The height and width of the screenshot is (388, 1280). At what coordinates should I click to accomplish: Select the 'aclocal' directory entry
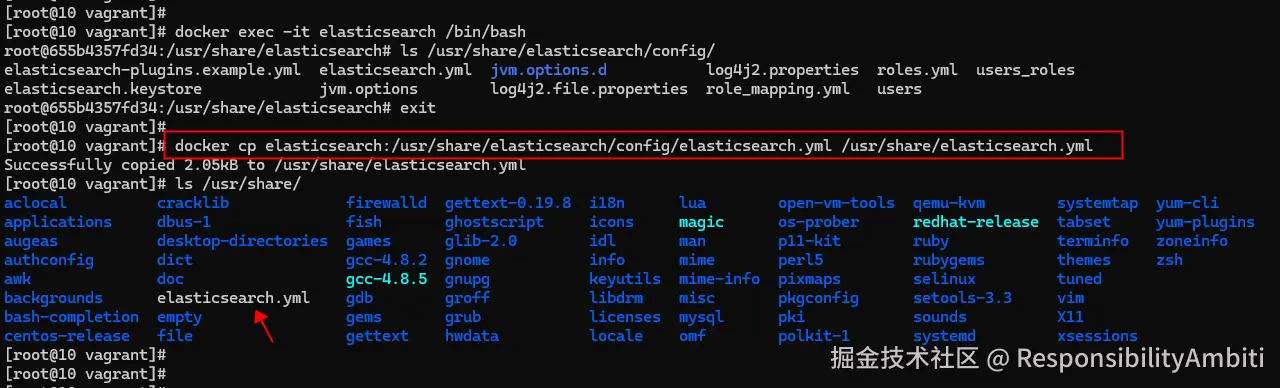coord(35,203)
